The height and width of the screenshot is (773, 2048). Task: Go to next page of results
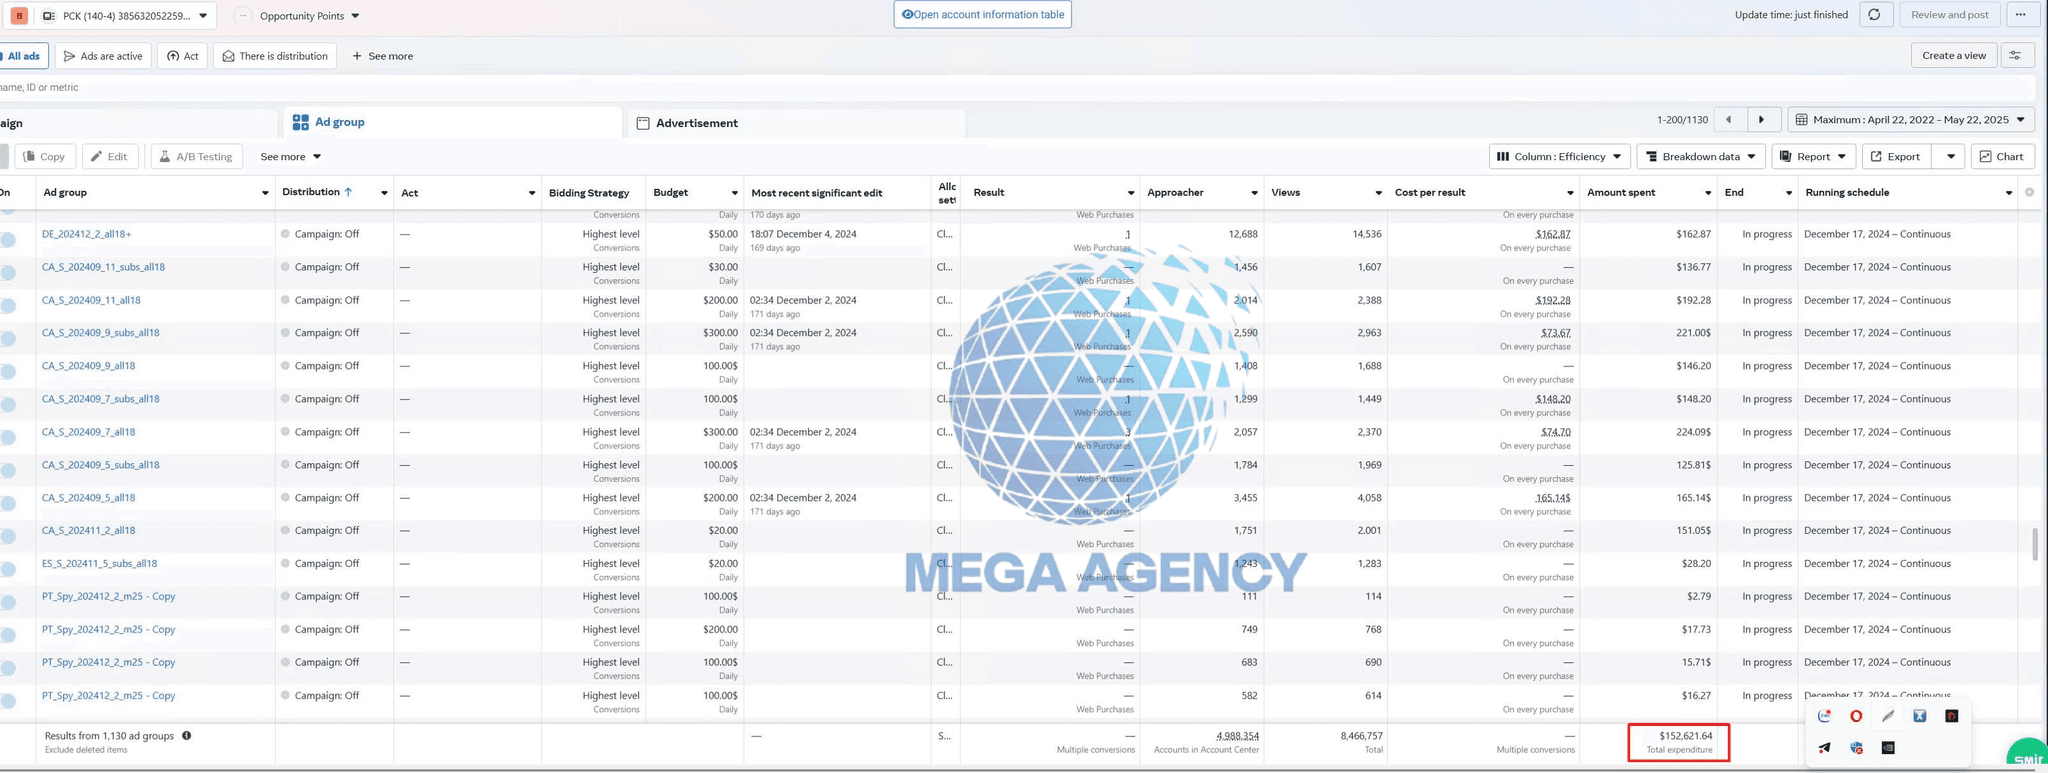[1761, 120]
